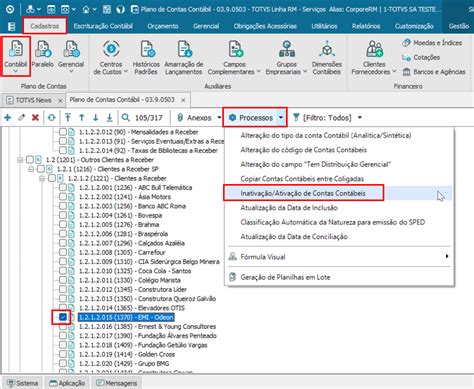Check the Golden Cross checkbox
Screen dimensions: 474x389
point(63,354)
